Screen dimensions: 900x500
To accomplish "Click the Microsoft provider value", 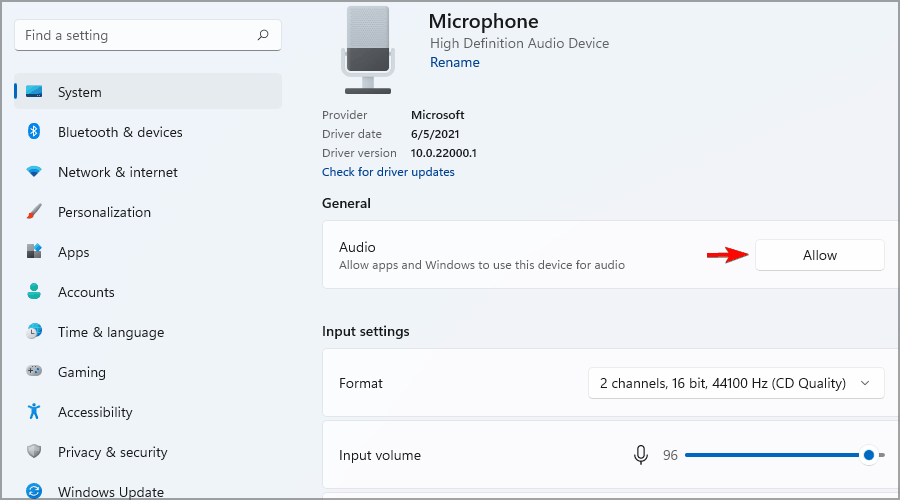I will [x=438, y=115].
